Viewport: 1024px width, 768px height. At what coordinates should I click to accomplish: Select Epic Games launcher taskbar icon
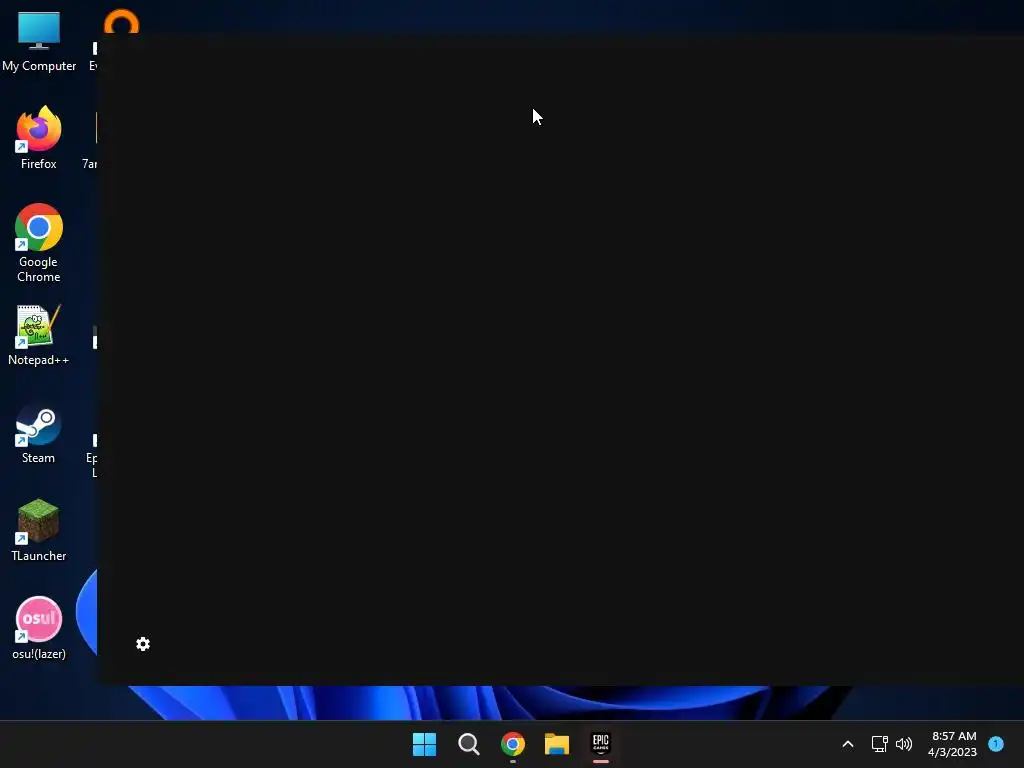(601, 744)
